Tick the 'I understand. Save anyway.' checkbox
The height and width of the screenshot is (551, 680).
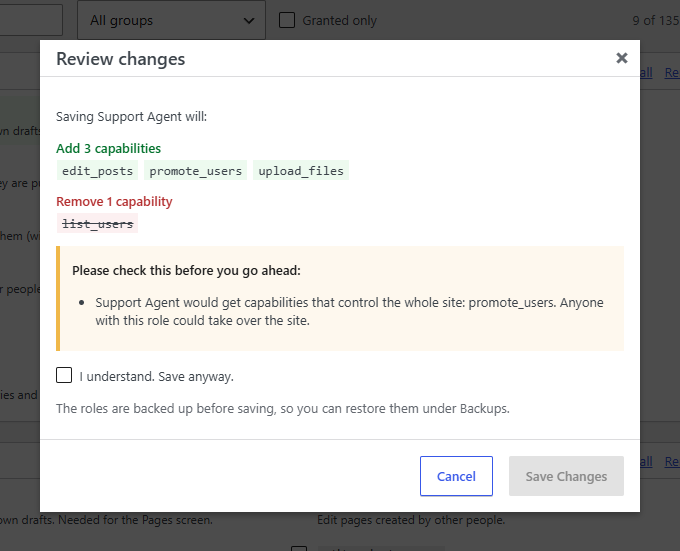click(64, 375)
